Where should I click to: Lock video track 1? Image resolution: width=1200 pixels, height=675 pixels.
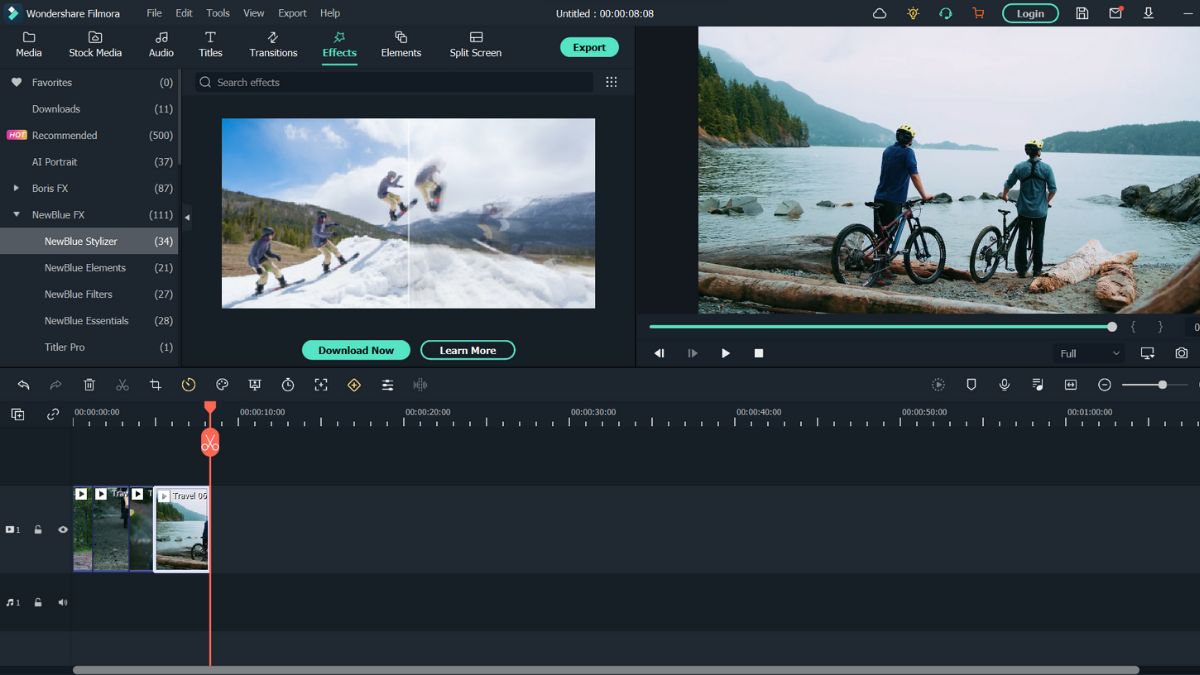(38, 529)
